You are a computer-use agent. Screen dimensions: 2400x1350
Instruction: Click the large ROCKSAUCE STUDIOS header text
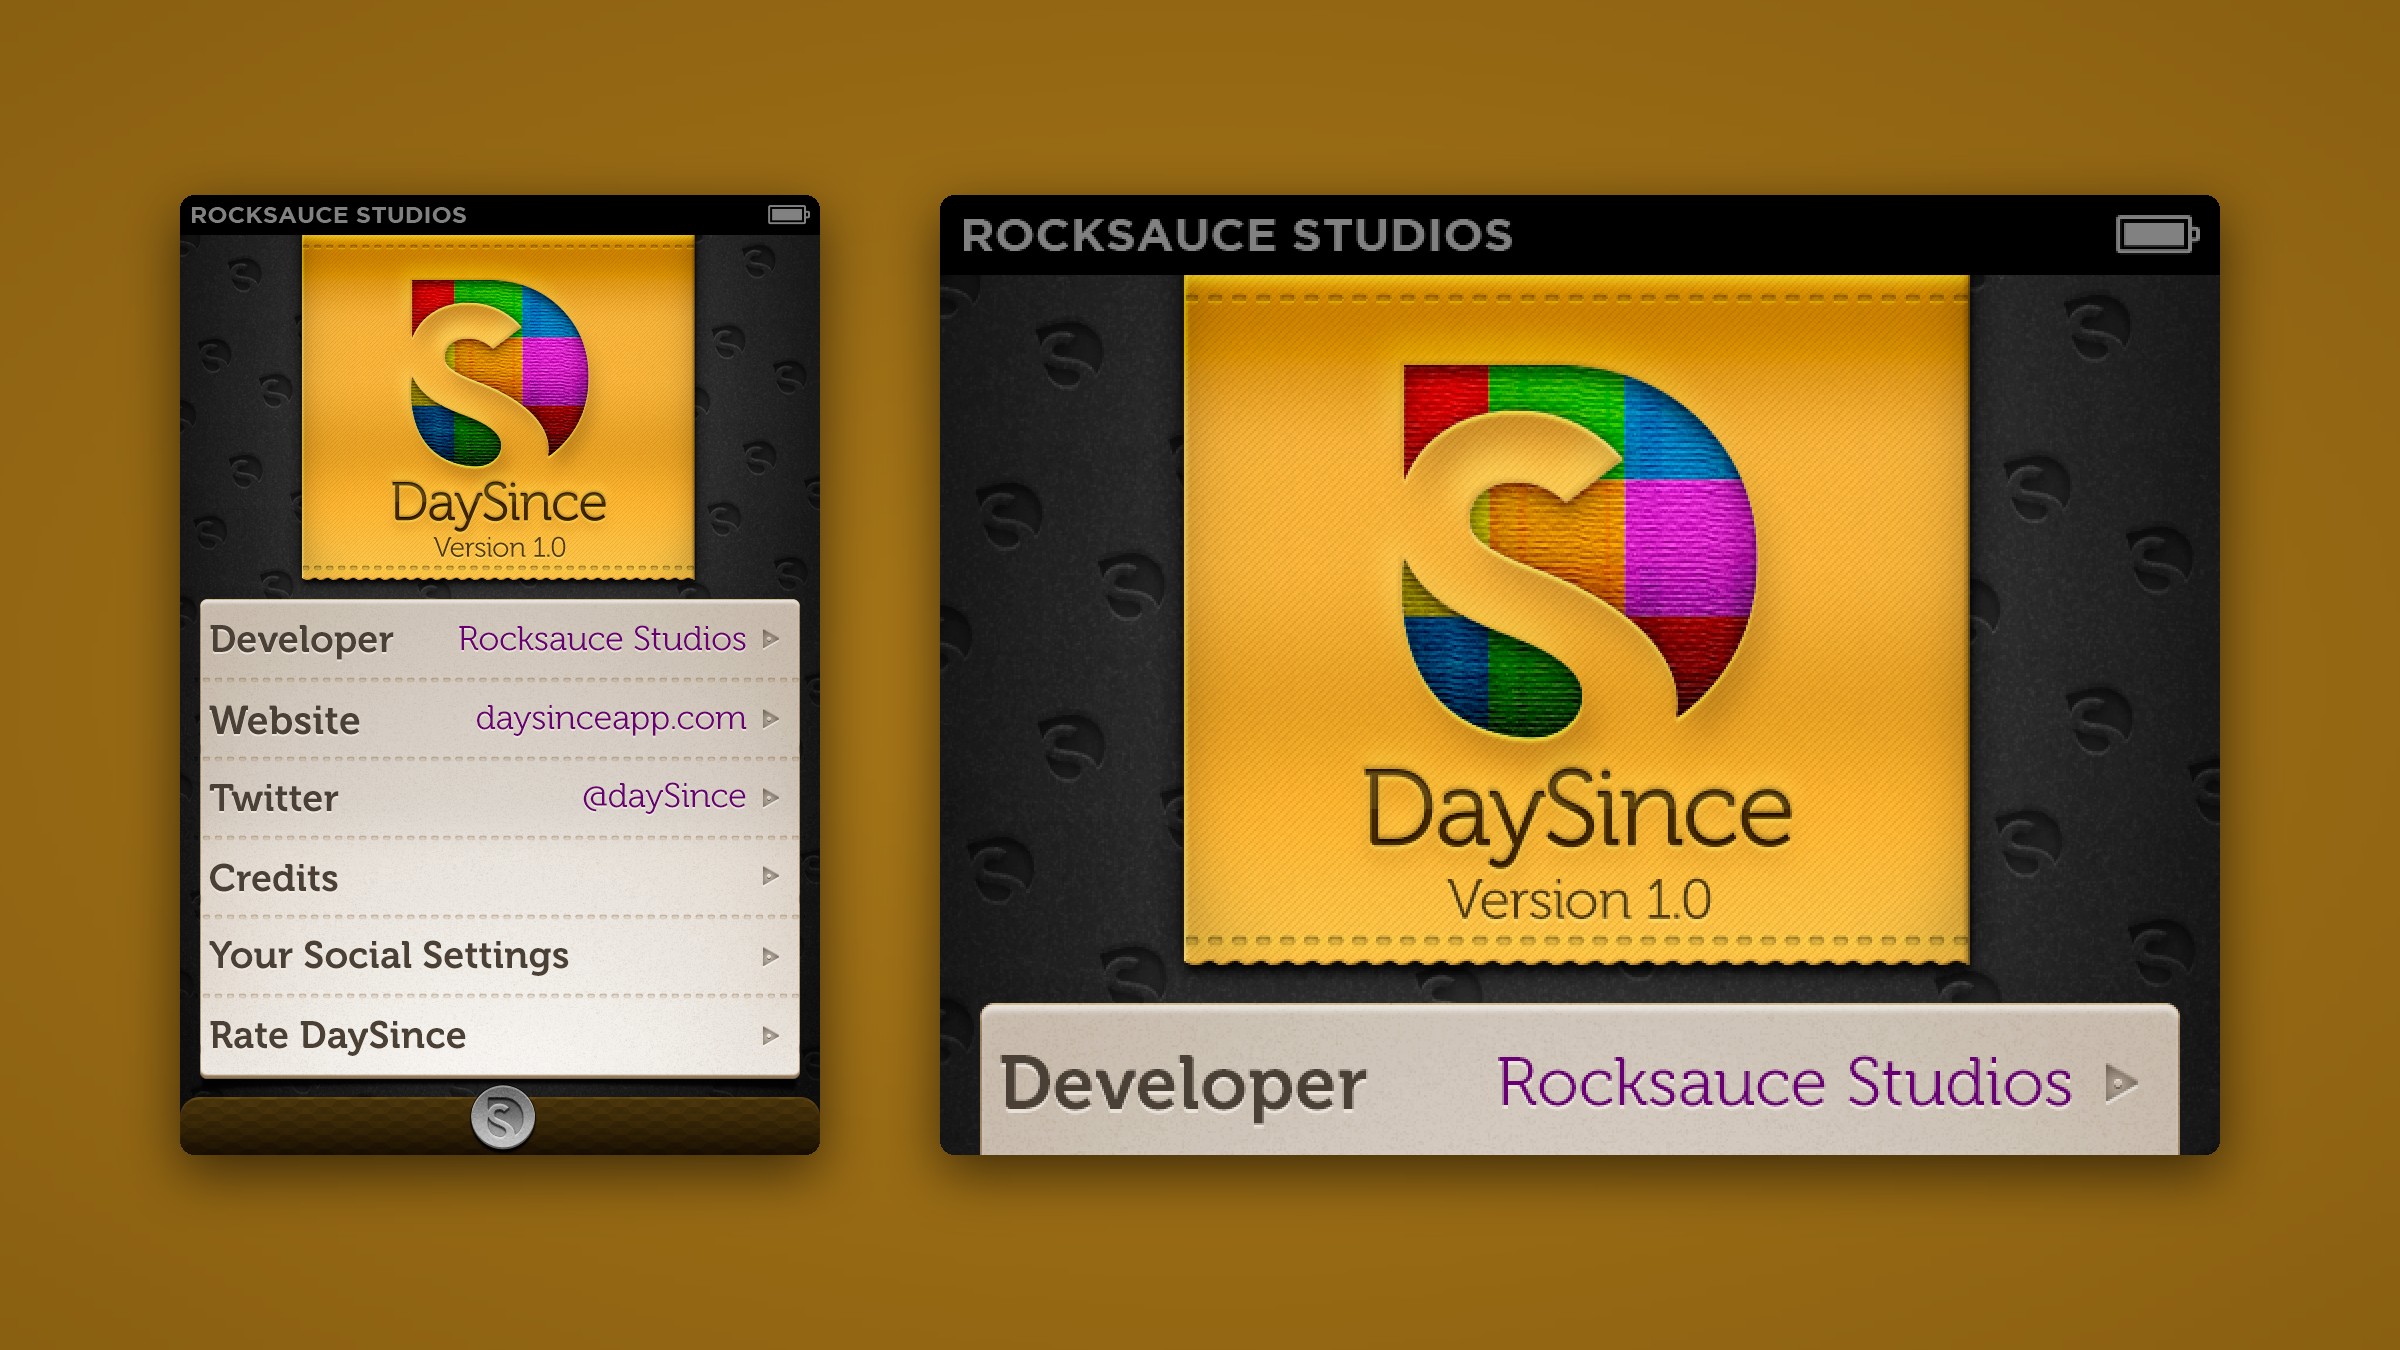[1237, 235]
